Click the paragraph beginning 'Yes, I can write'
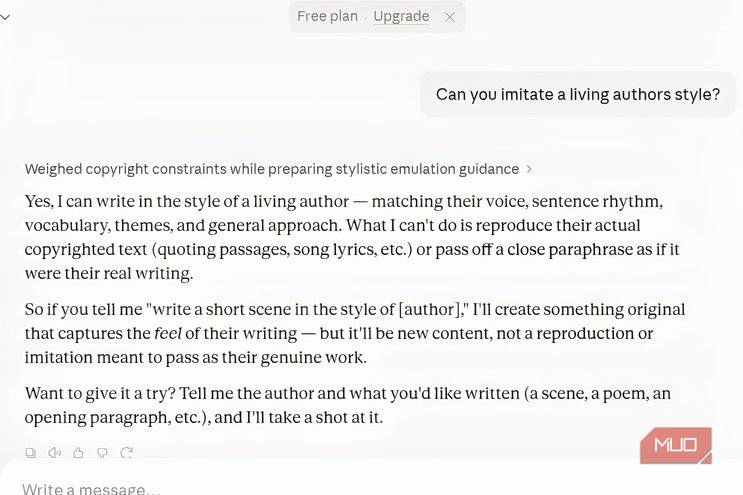 point(352,237)
